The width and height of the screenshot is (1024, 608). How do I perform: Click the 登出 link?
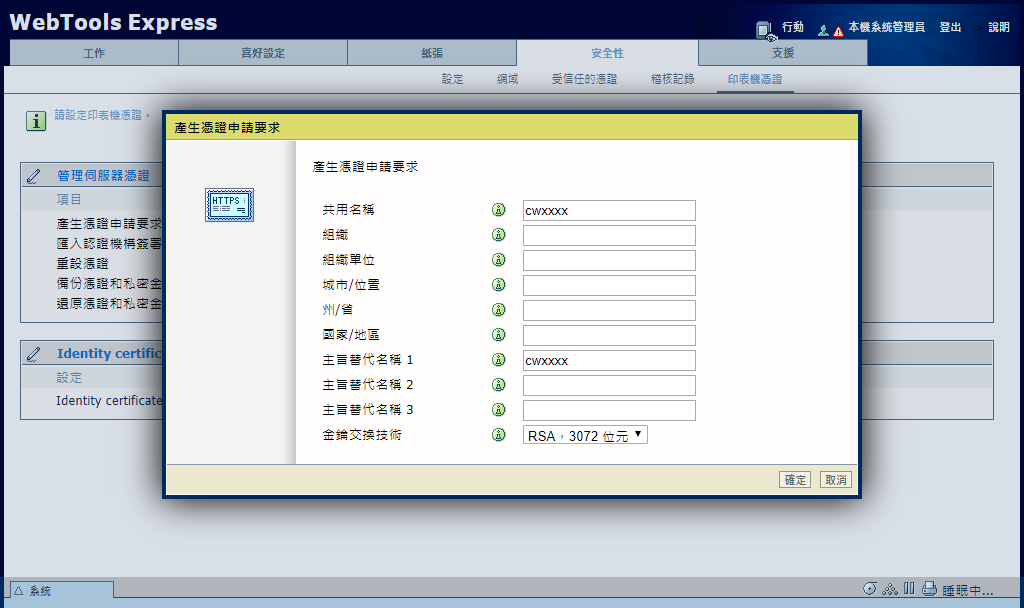pos(950,28)
